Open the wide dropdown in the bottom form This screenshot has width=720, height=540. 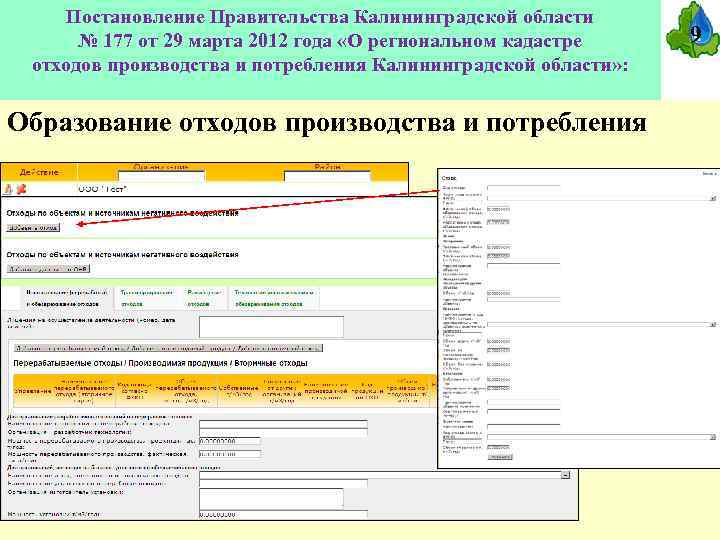point(384,475)
